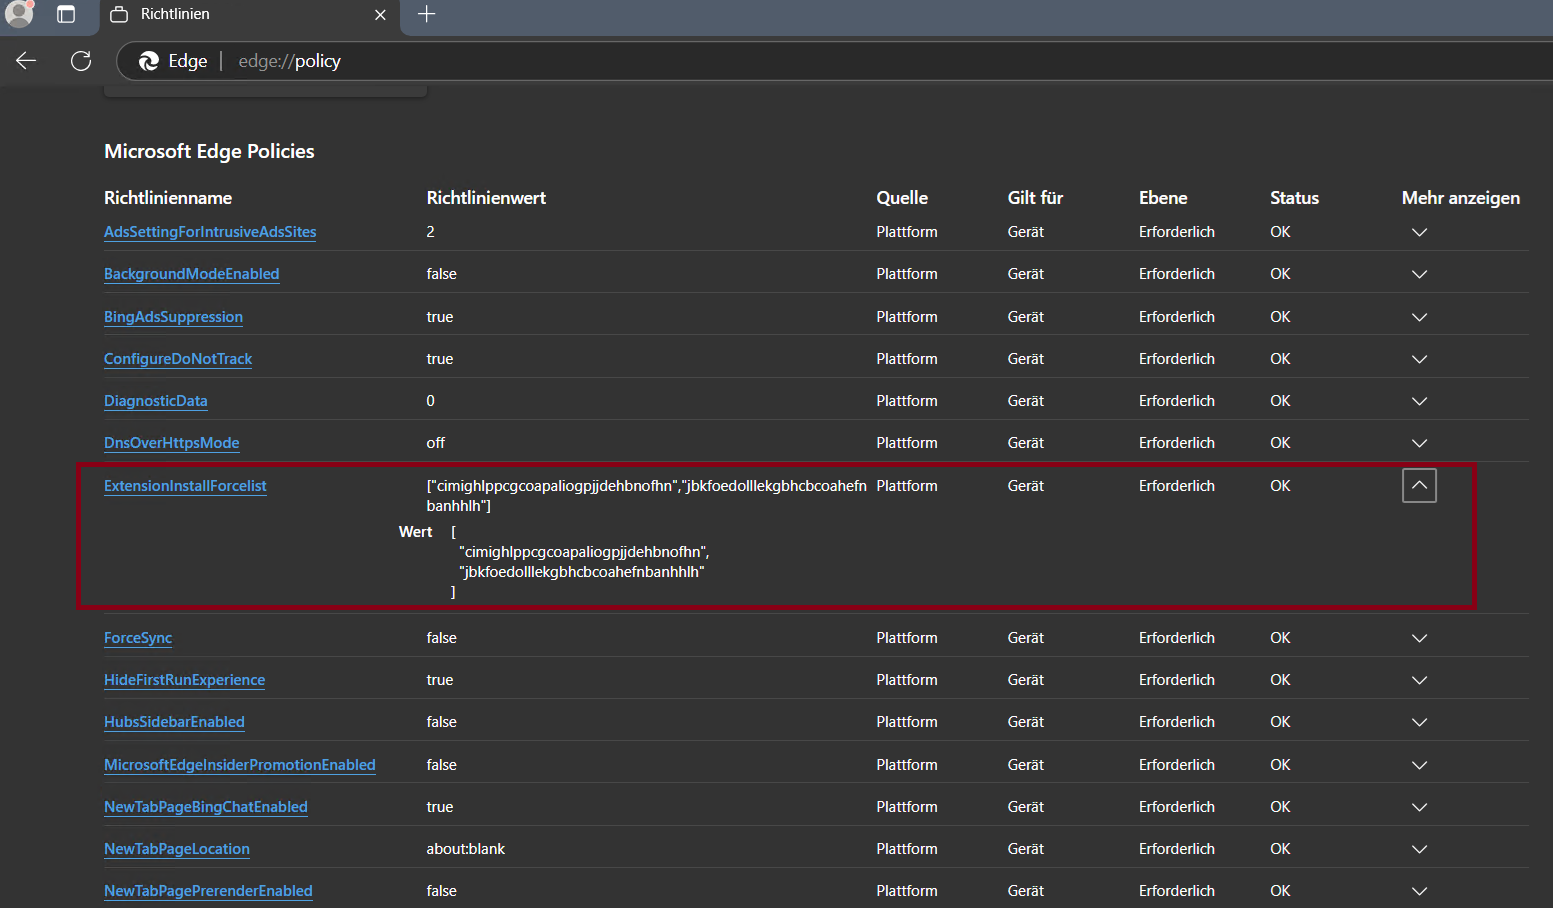
Task: Click the Mehr anzeigen column header
Action: tap(1461, 198)
